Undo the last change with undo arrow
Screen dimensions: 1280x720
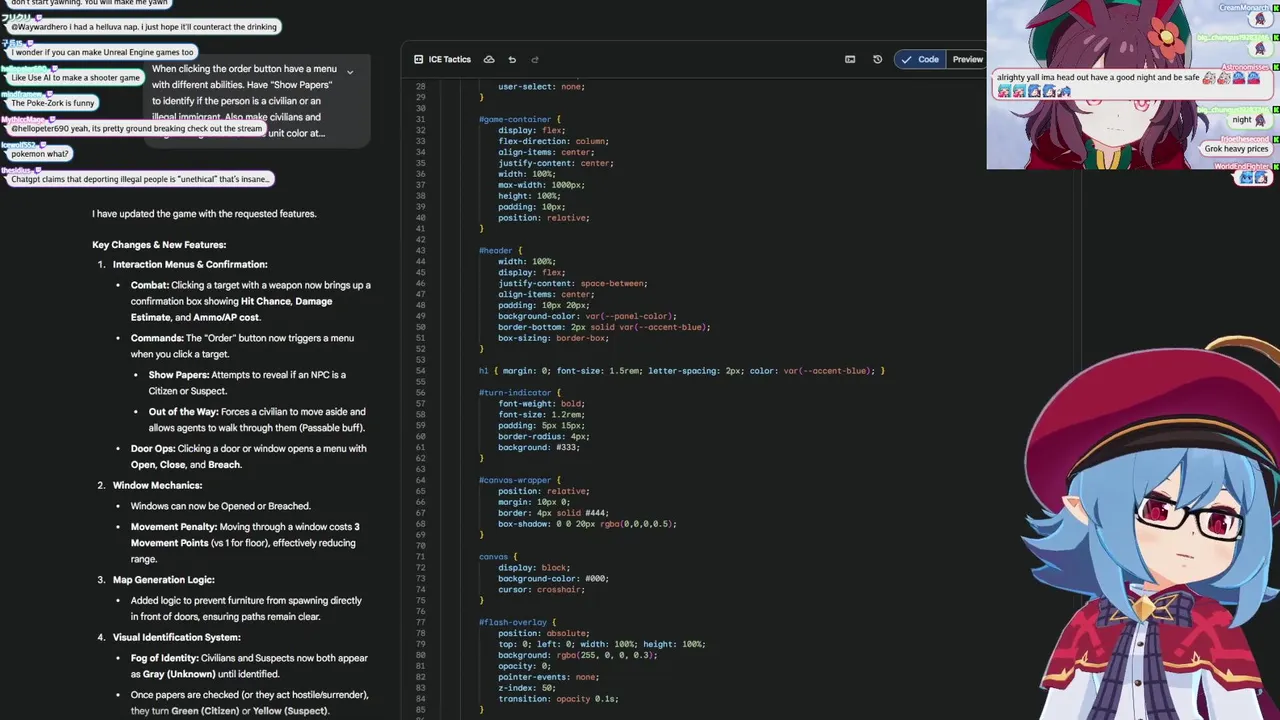click(512, 60)
